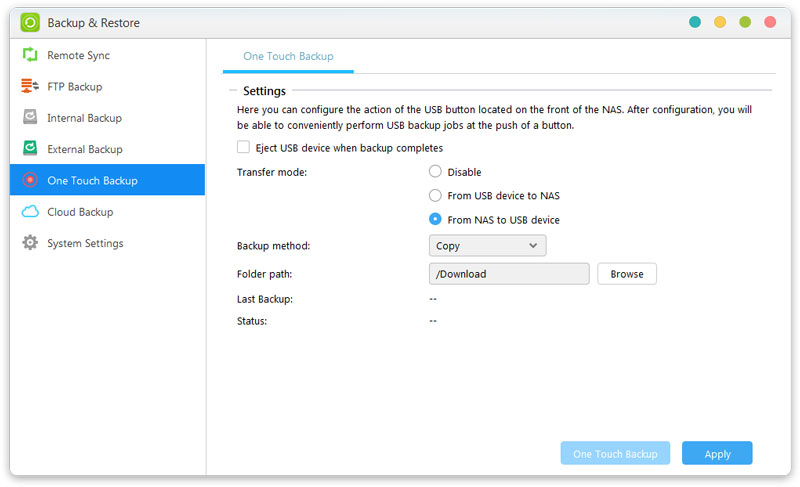Open the Backup method Copy dropdown
Screen dimensions: 800x487
pos(487,246)
